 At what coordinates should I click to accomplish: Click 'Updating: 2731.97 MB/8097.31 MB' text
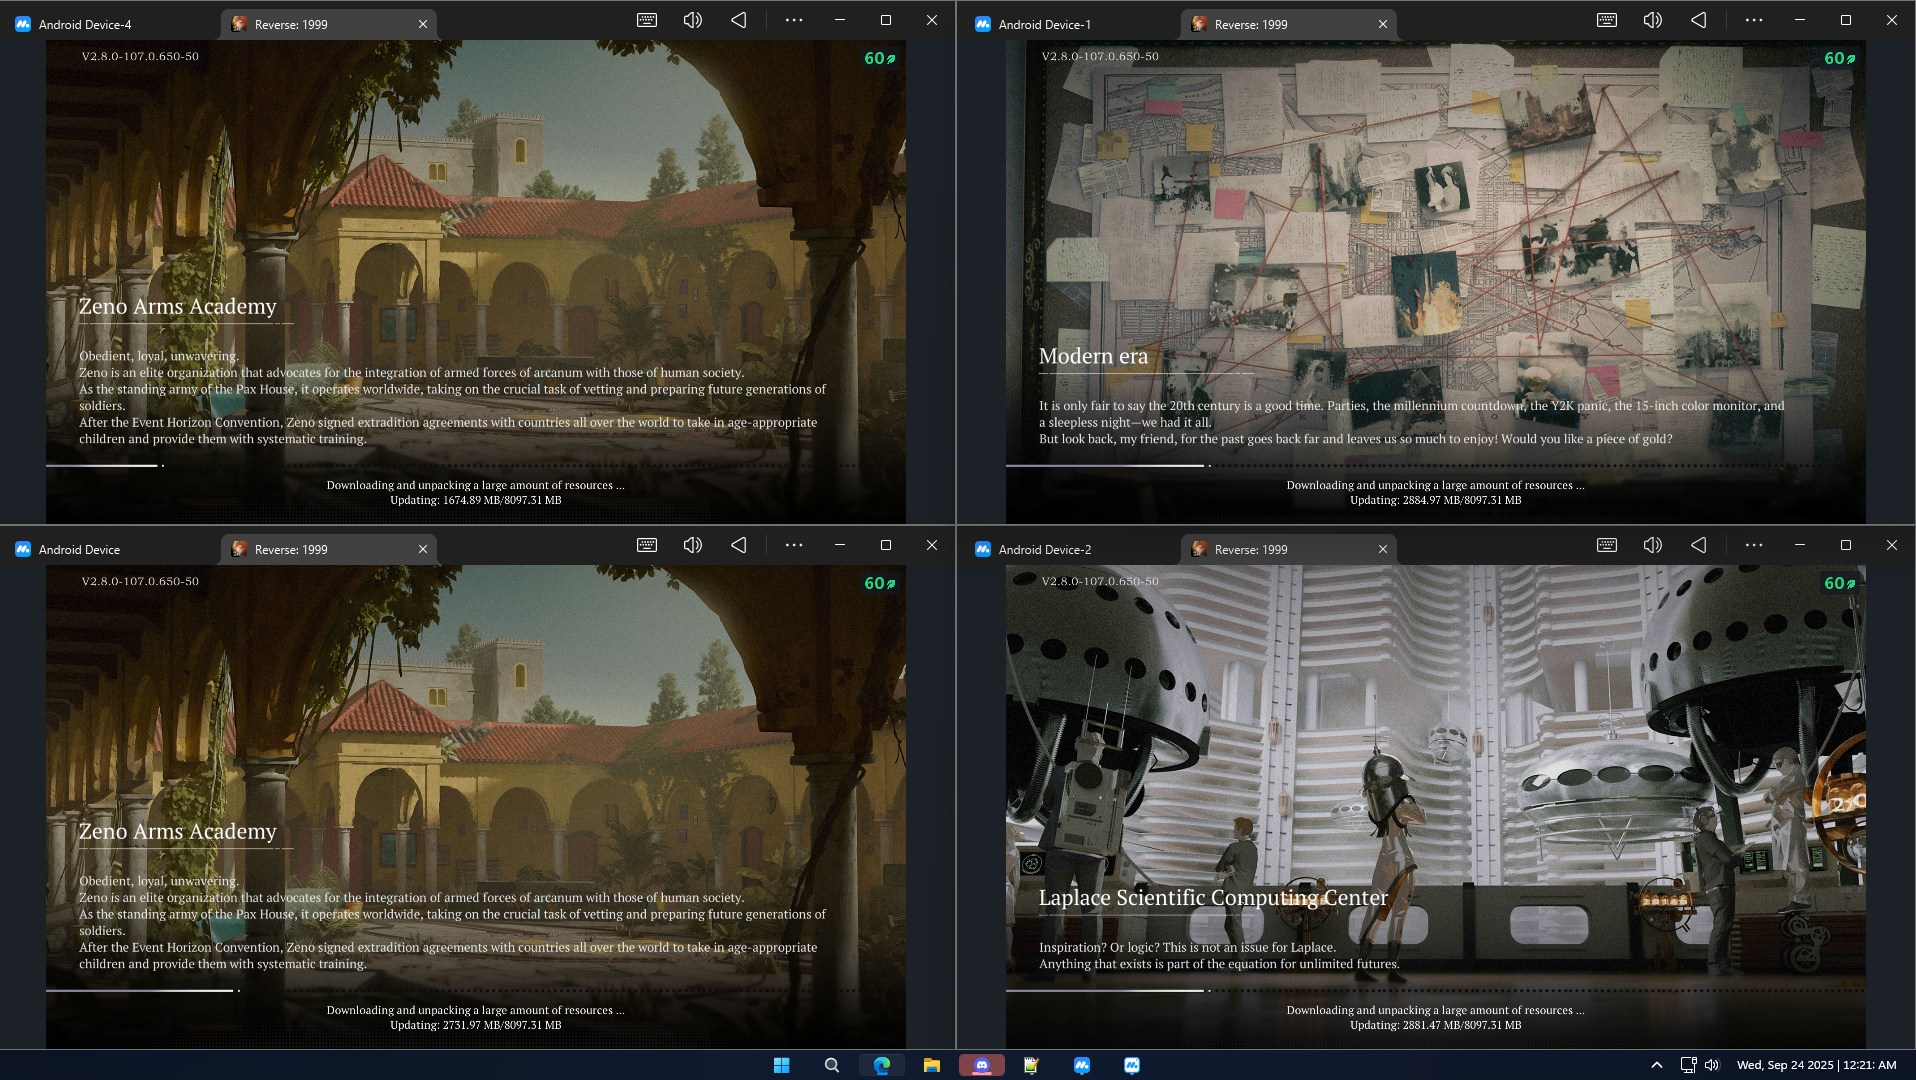point(475,1025)
